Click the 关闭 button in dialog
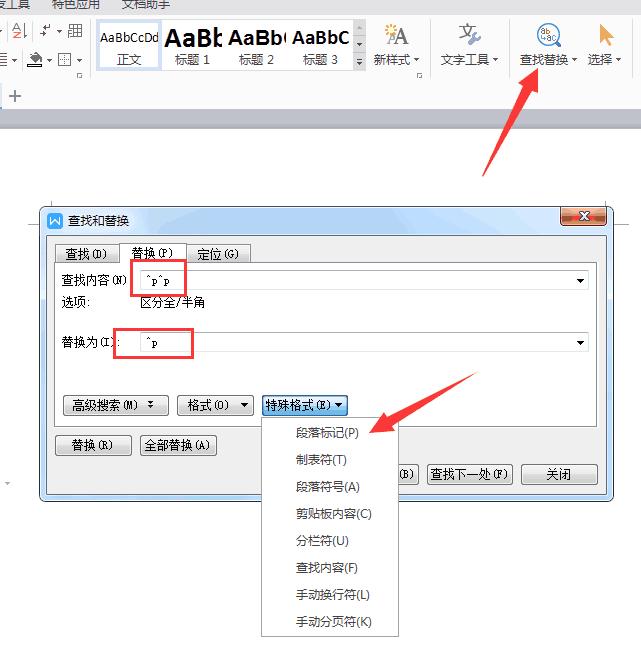Viewport: 641px width, 661px height. pos(559,475)
